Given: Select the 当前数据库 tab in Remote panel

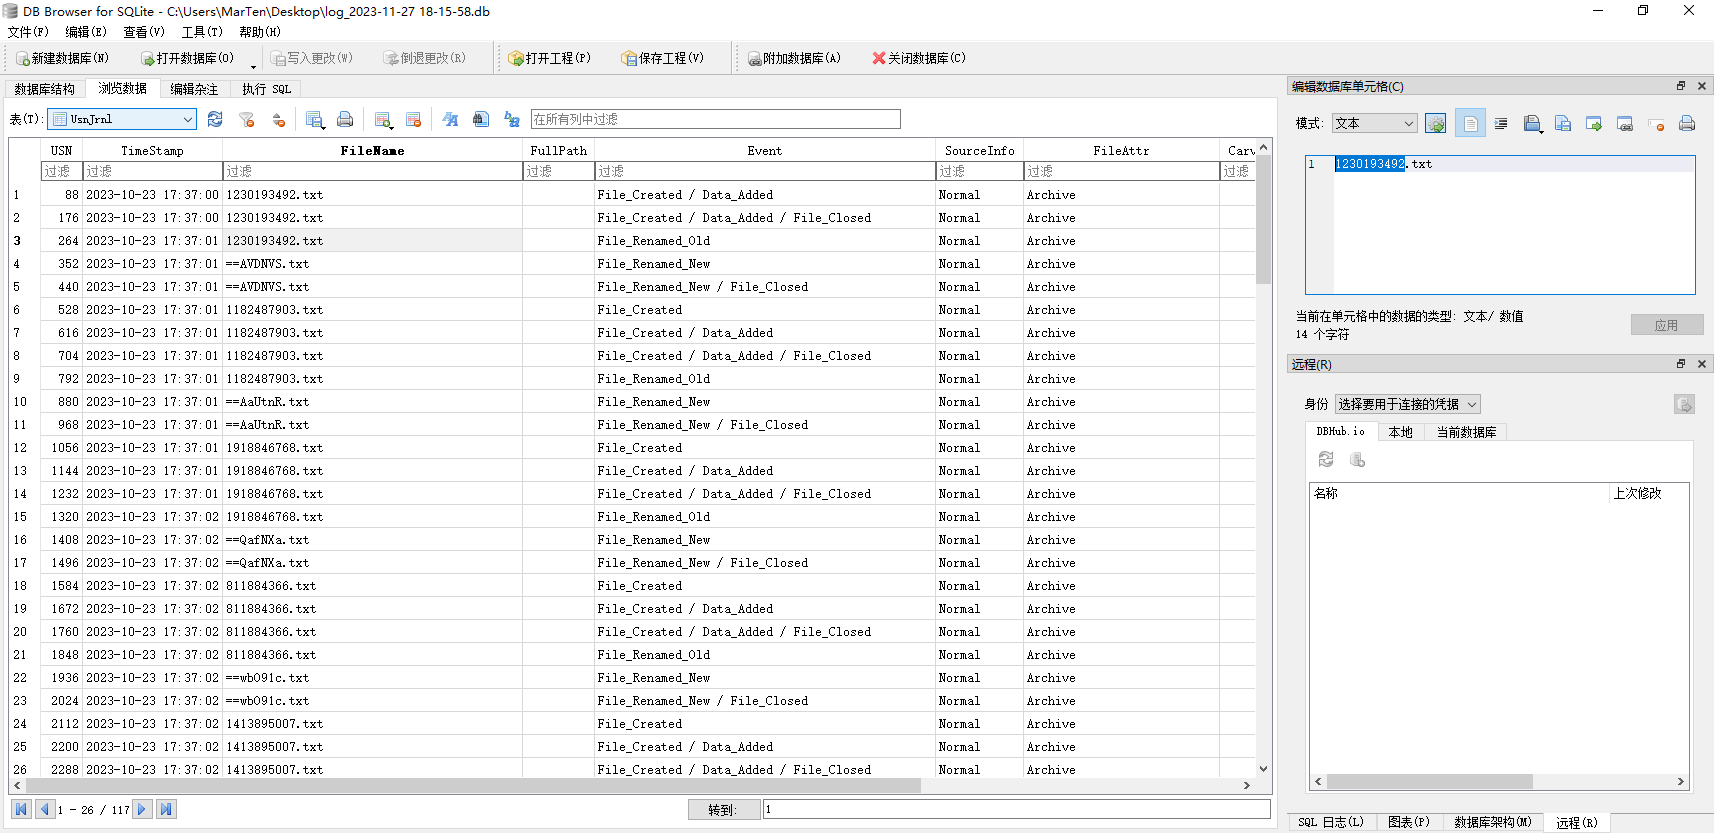Looking at the screenshot, I should [x=1466, y=432].
